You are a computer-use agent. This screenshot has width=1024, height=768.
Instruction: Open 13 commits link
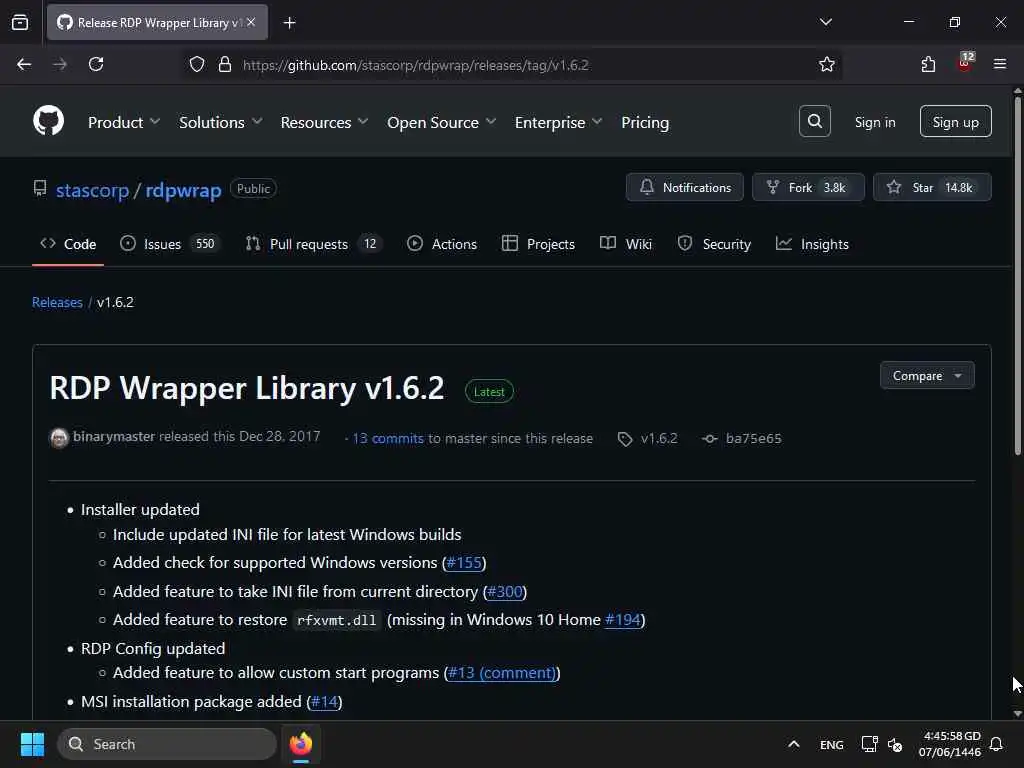(x=388, y=438)
